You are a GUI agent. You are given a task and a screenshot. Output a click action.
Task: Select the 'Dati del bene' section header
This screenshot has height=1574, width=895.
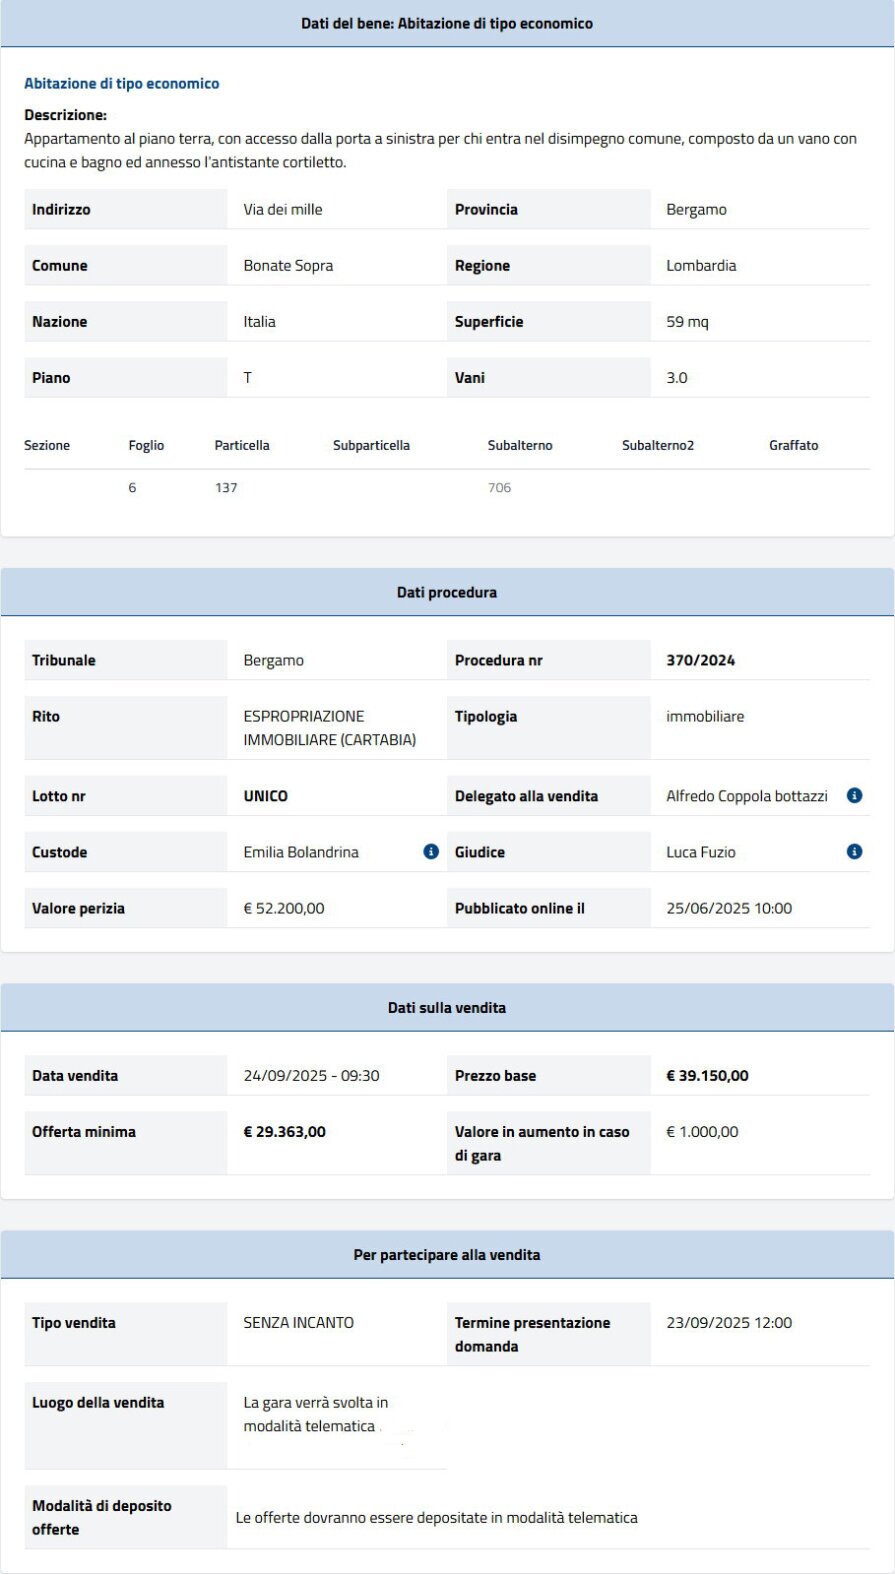pos(447,23)
